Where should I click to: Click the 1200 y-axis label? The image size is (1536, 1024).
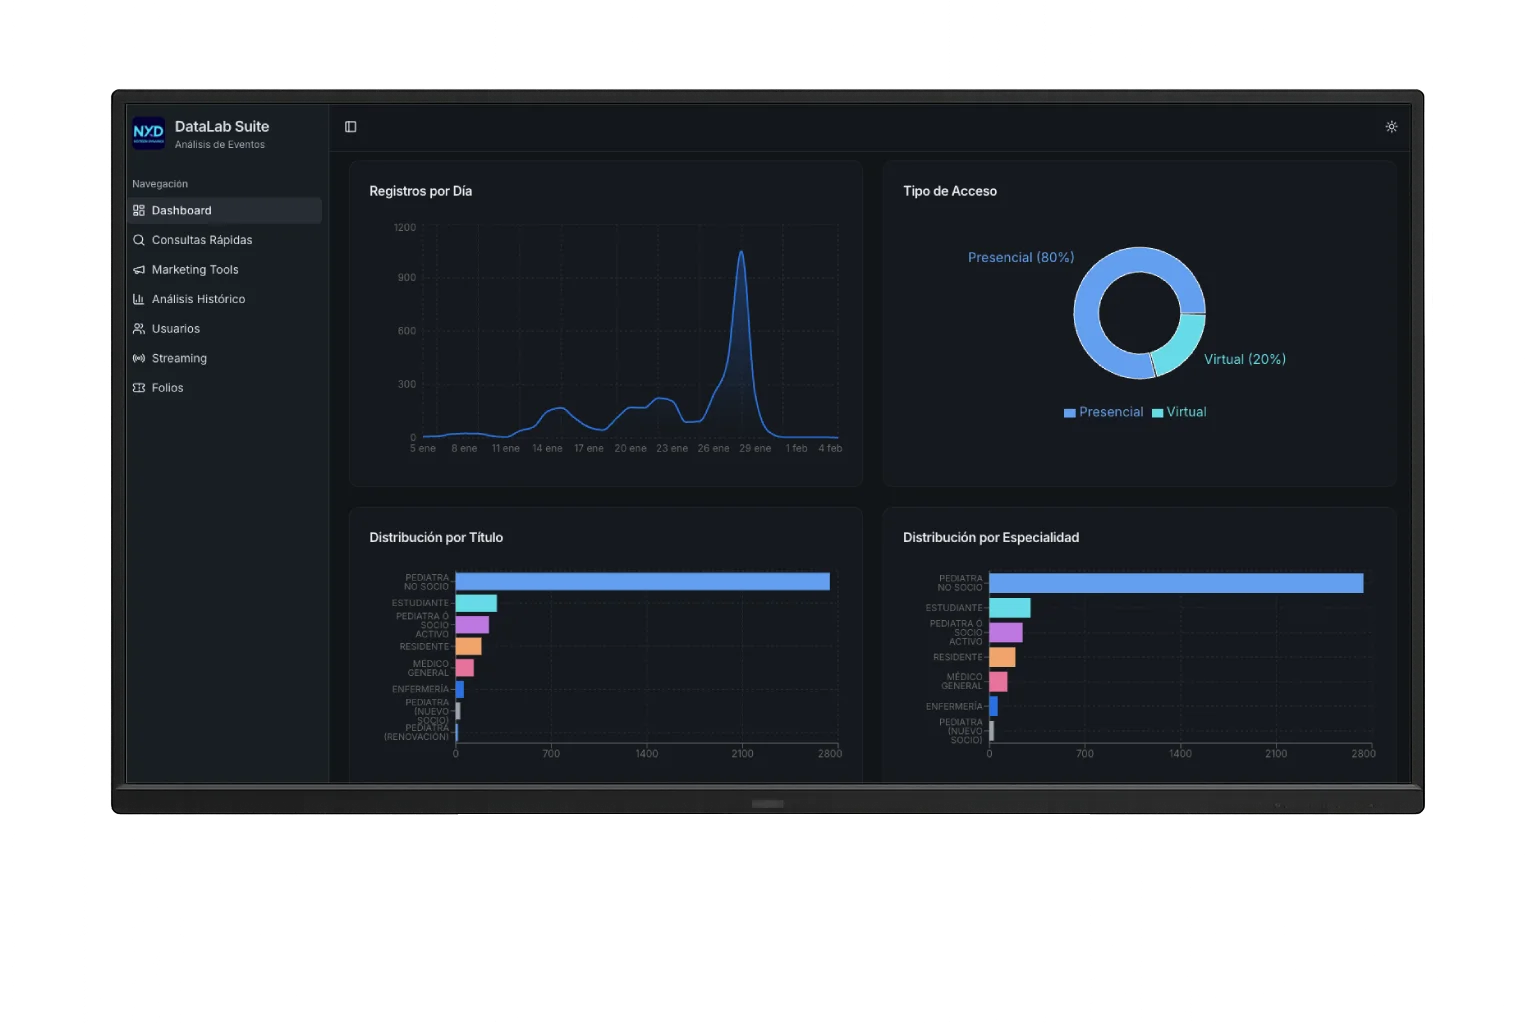pos(405,228)
